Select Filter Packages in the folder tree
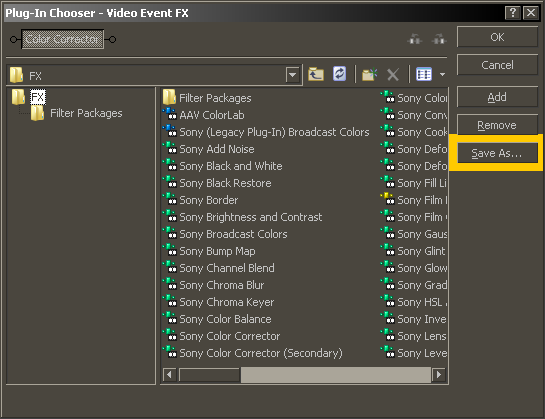The width and height of the screenshot is (545, 419). (x=86, y=113)
